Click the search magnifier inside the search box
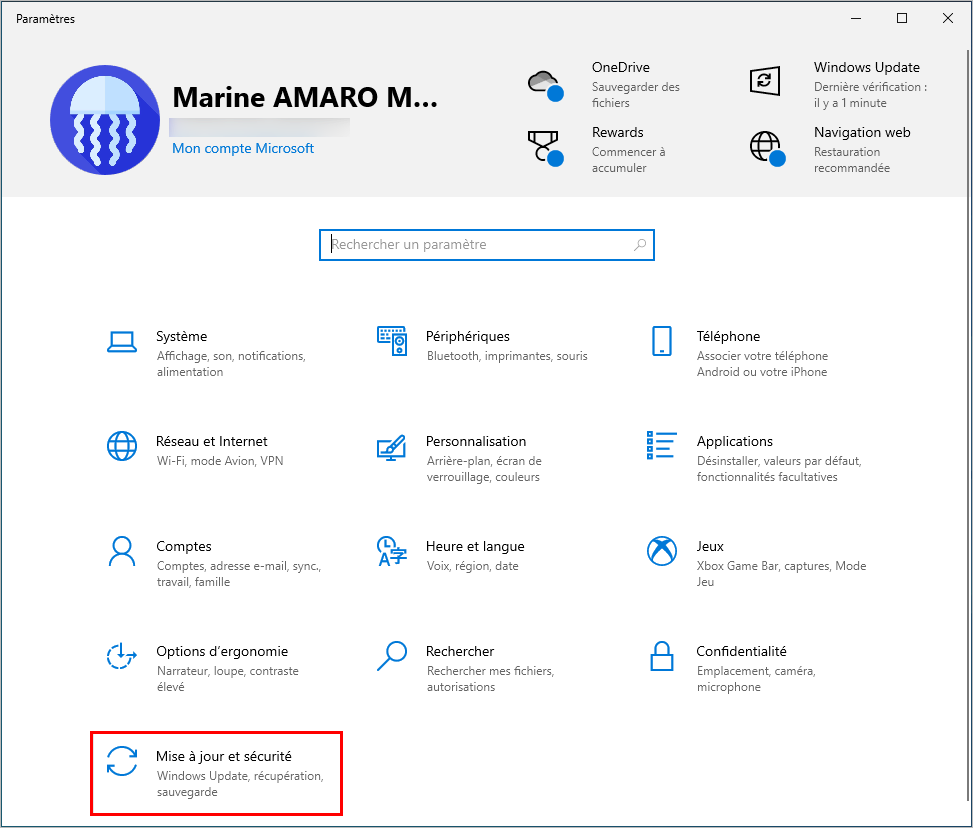973x828 pixels. pyautogui.click(x=640, y=245)
